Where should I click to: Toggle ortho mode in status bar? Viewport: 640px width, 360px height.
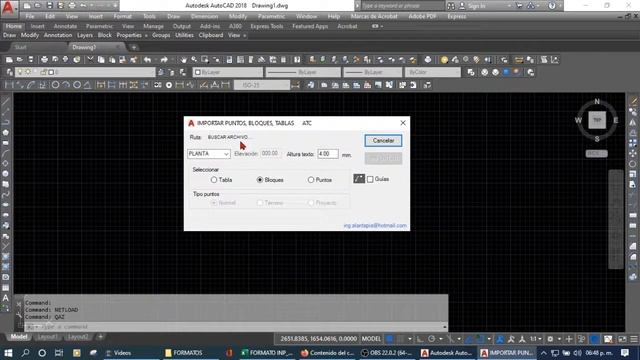[420, 339]
